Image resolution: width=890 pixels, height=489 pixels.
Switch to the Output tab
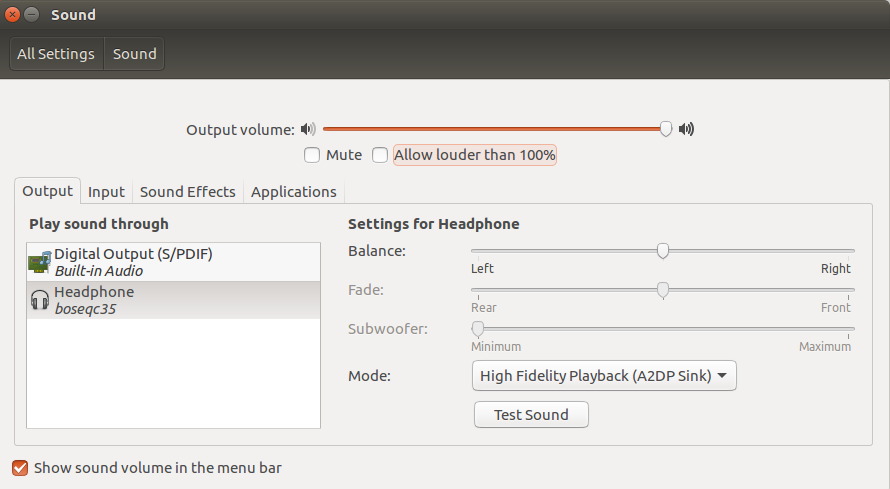(48, 191)
